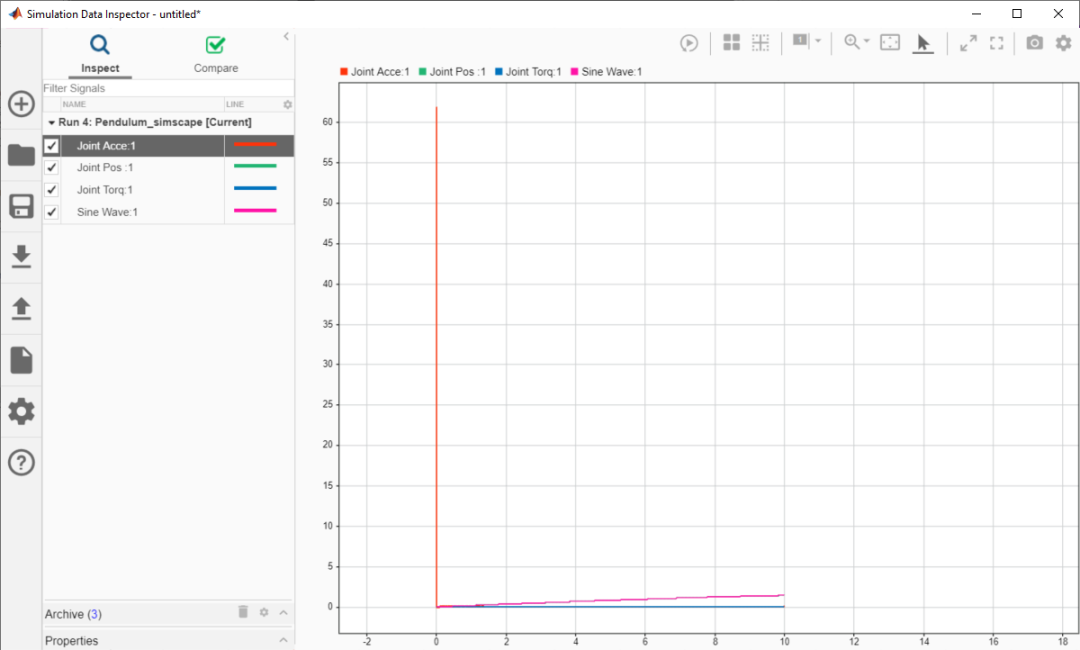Uncheck the Joint Torq:1 checkbox
This screenshot has width=1080, height=650.
pyautogui.click(x=51, y=189)
